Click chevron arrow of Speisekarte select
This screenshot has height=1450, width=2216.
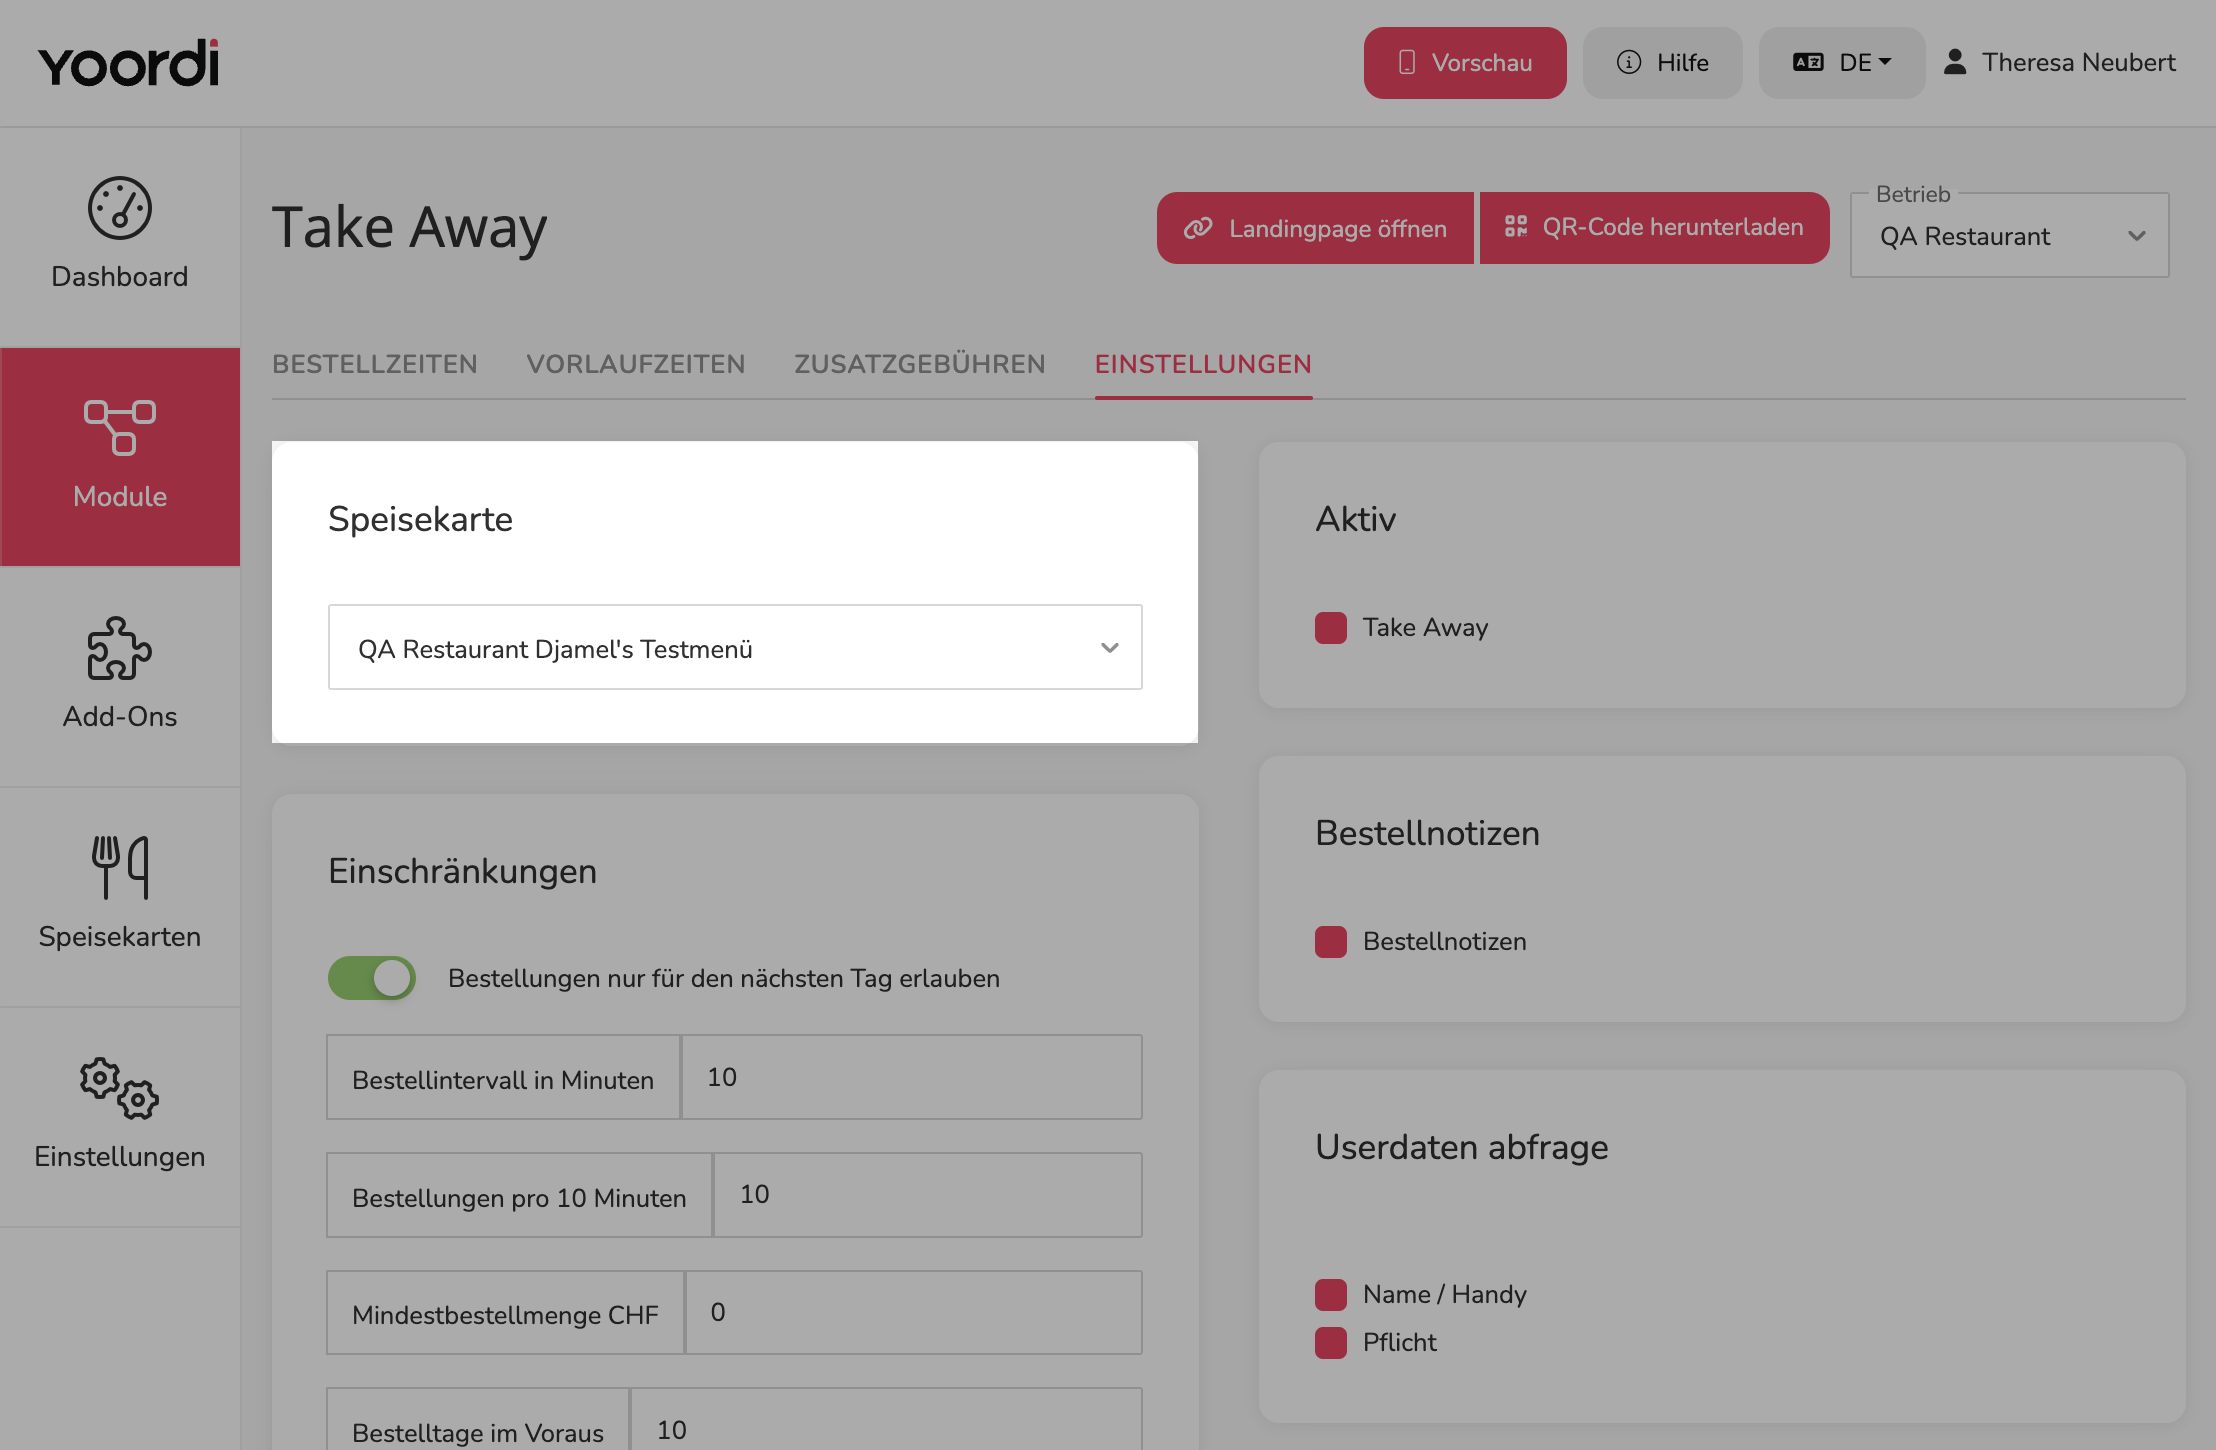(x=1110, y=648)
